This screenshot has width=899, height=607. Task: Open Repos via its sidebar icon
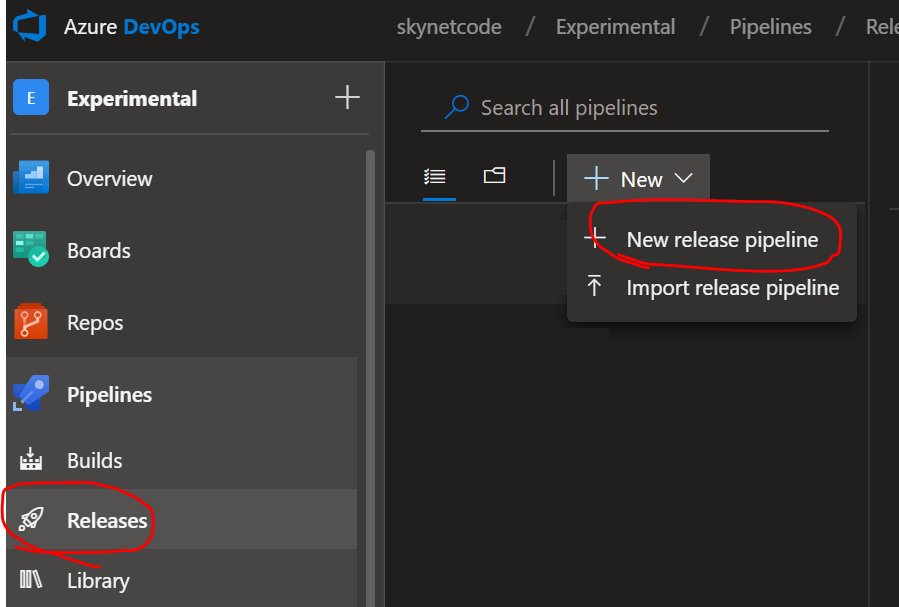pyautogui.click(x=31, y=322)
